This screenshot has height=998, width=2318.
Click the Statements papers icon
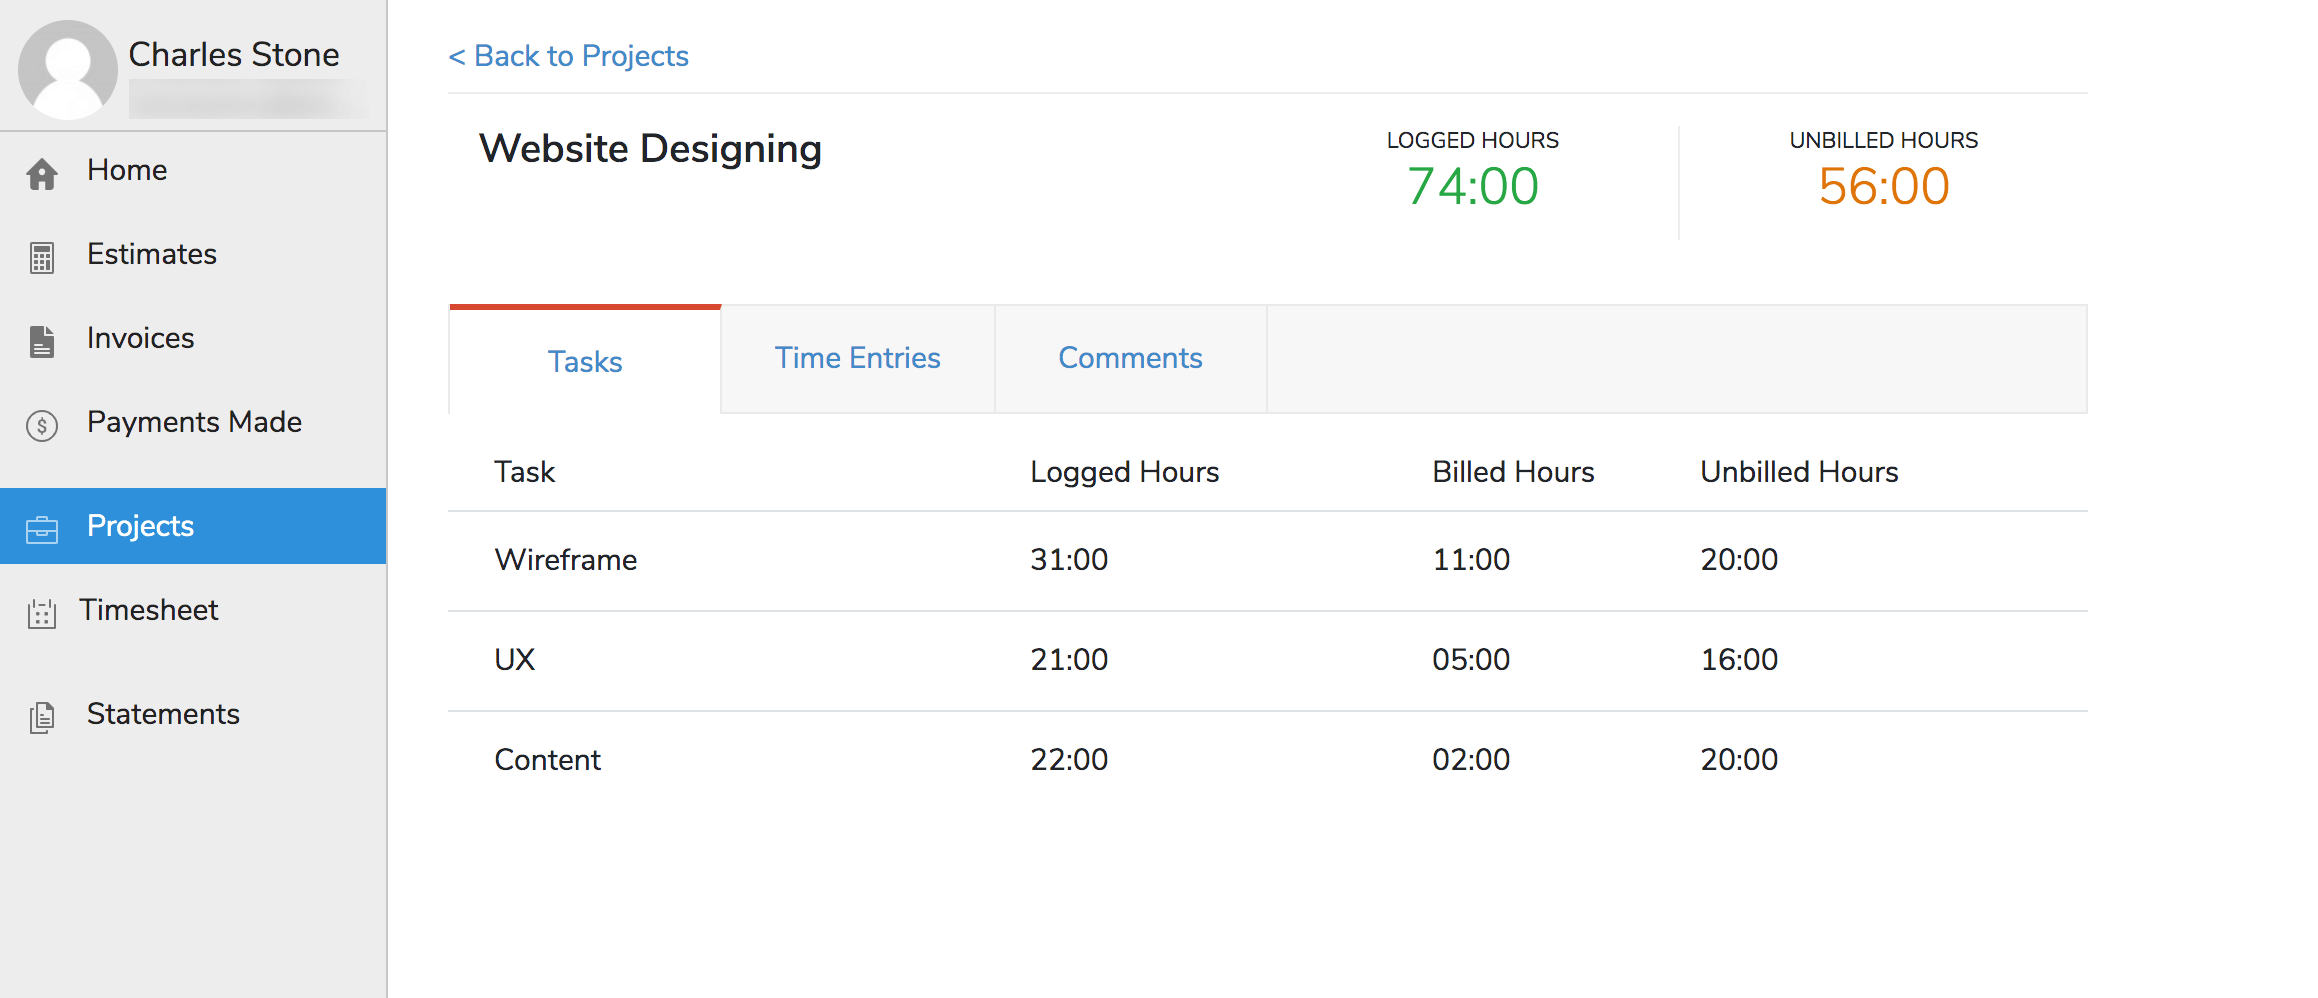pos(42,717)
